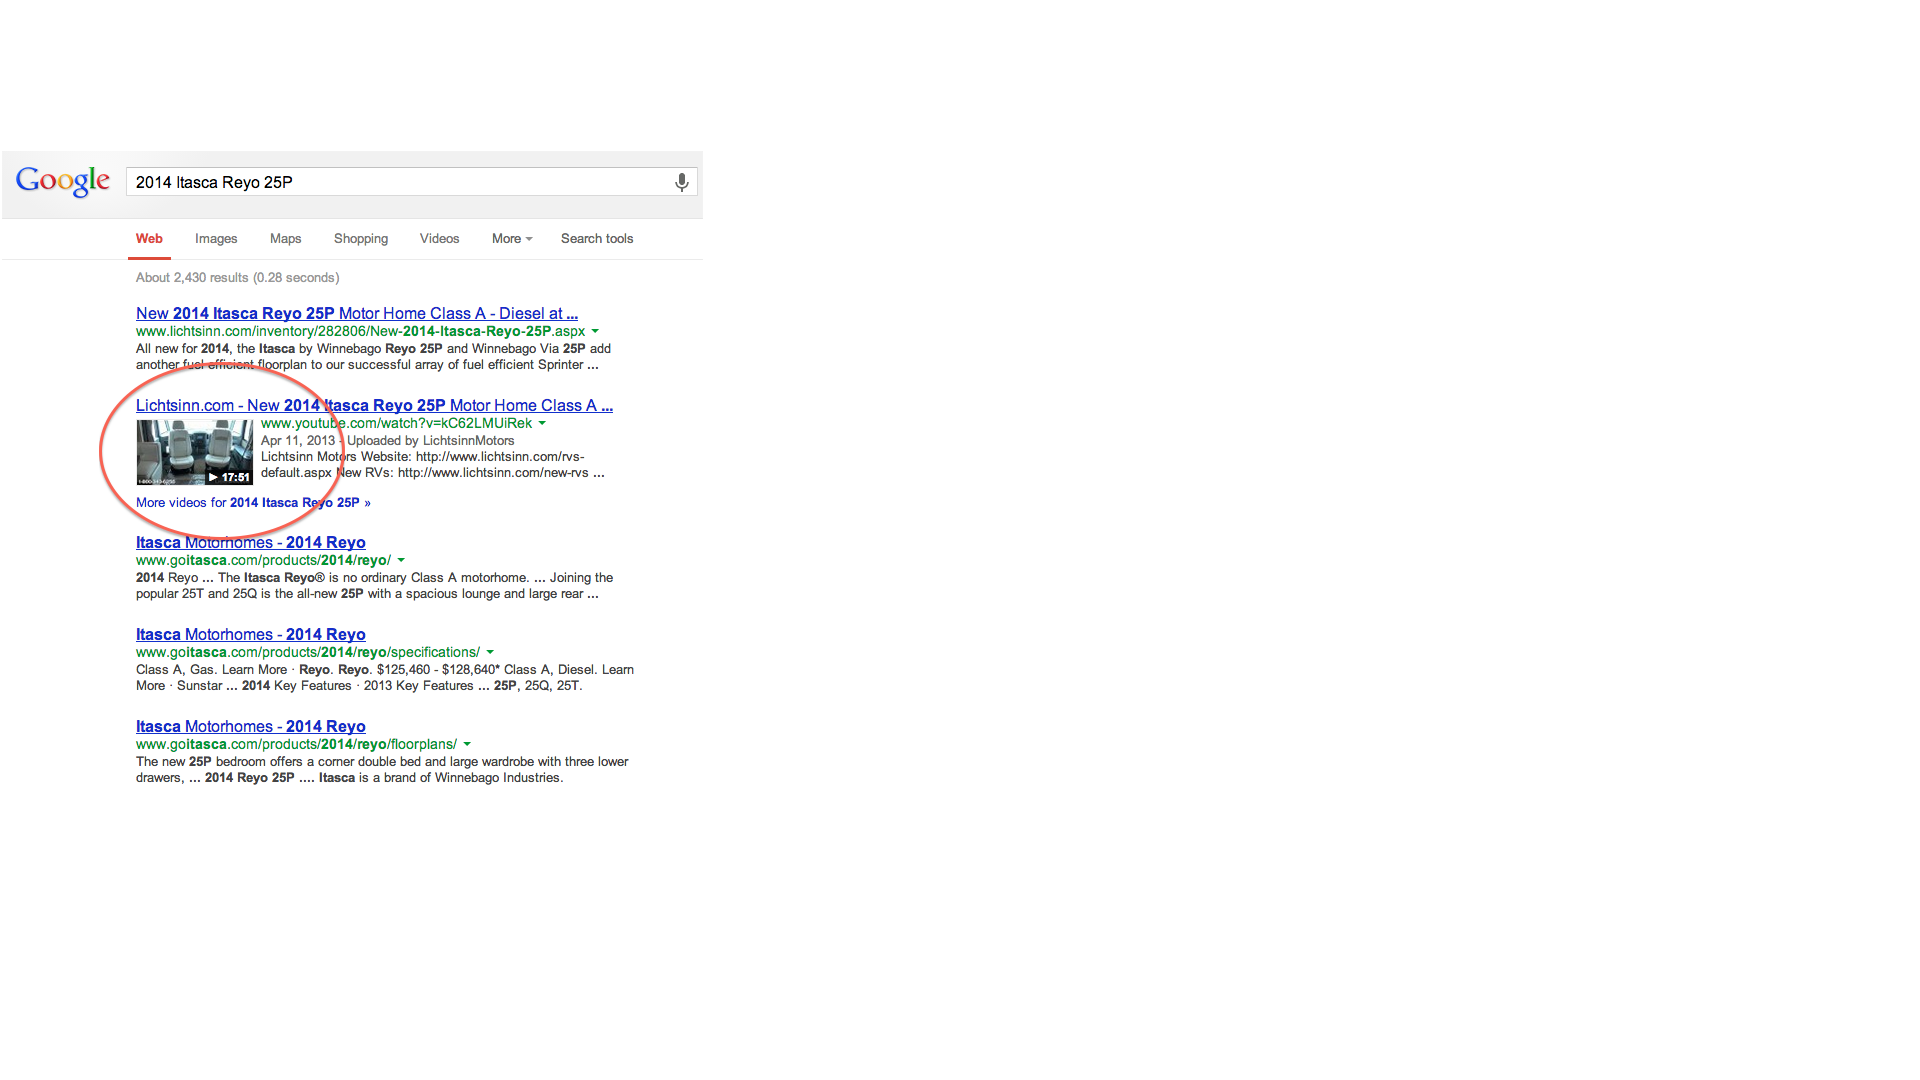Expand the More dropdown menu
This screenshot has height=1080, width=1920.
click(x=512, y=239)
